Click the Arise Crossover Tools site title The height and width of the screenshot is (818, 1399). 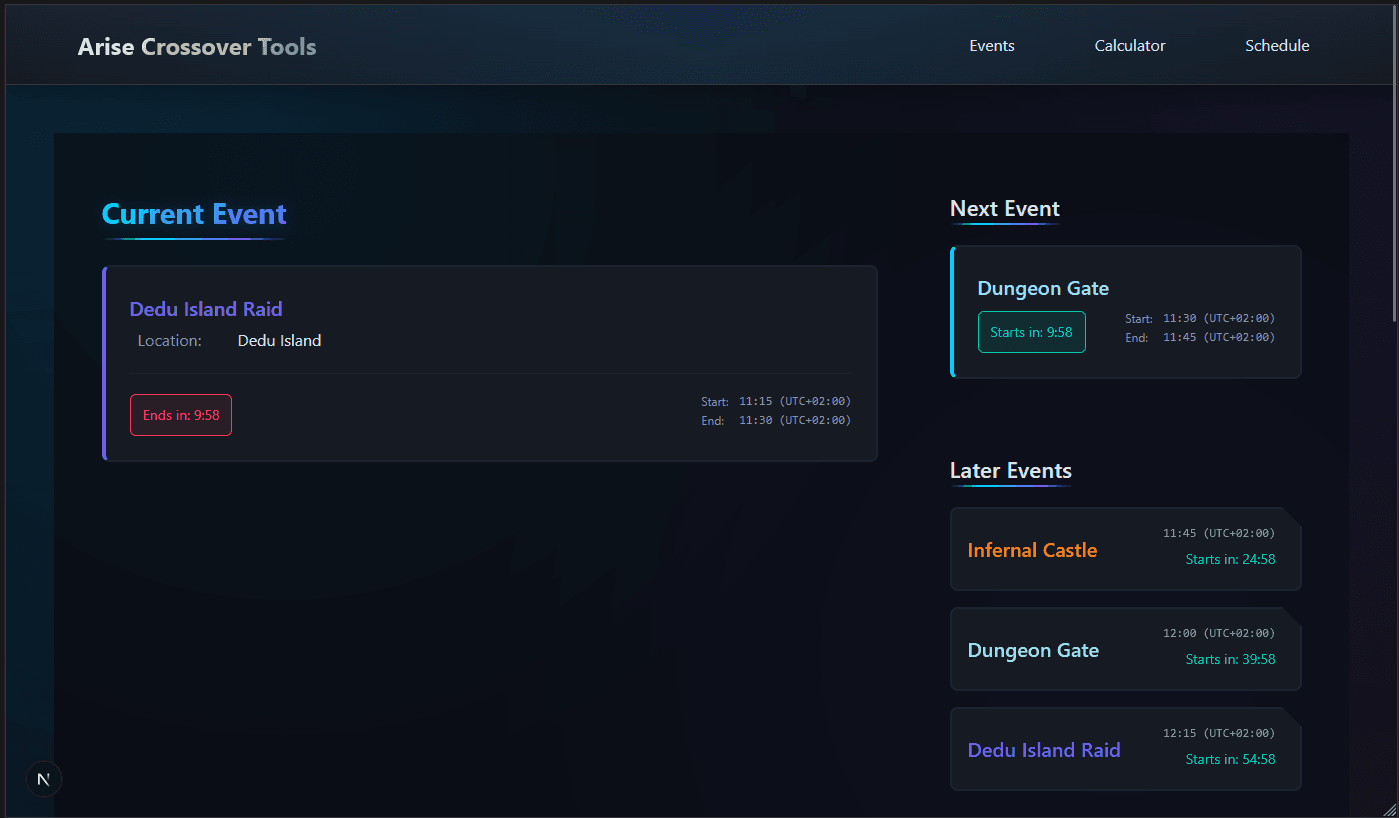197,47
